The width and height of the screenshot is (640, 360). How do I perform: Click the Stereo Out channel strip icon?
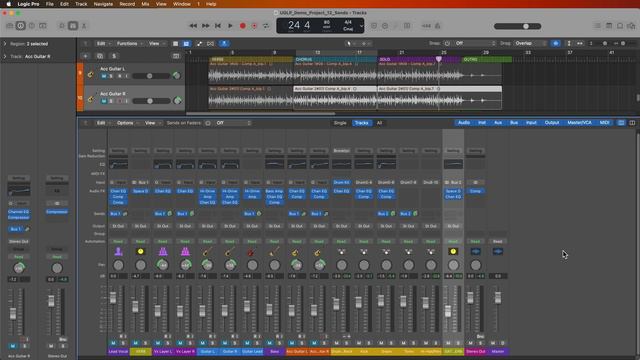tap(475, 251)
